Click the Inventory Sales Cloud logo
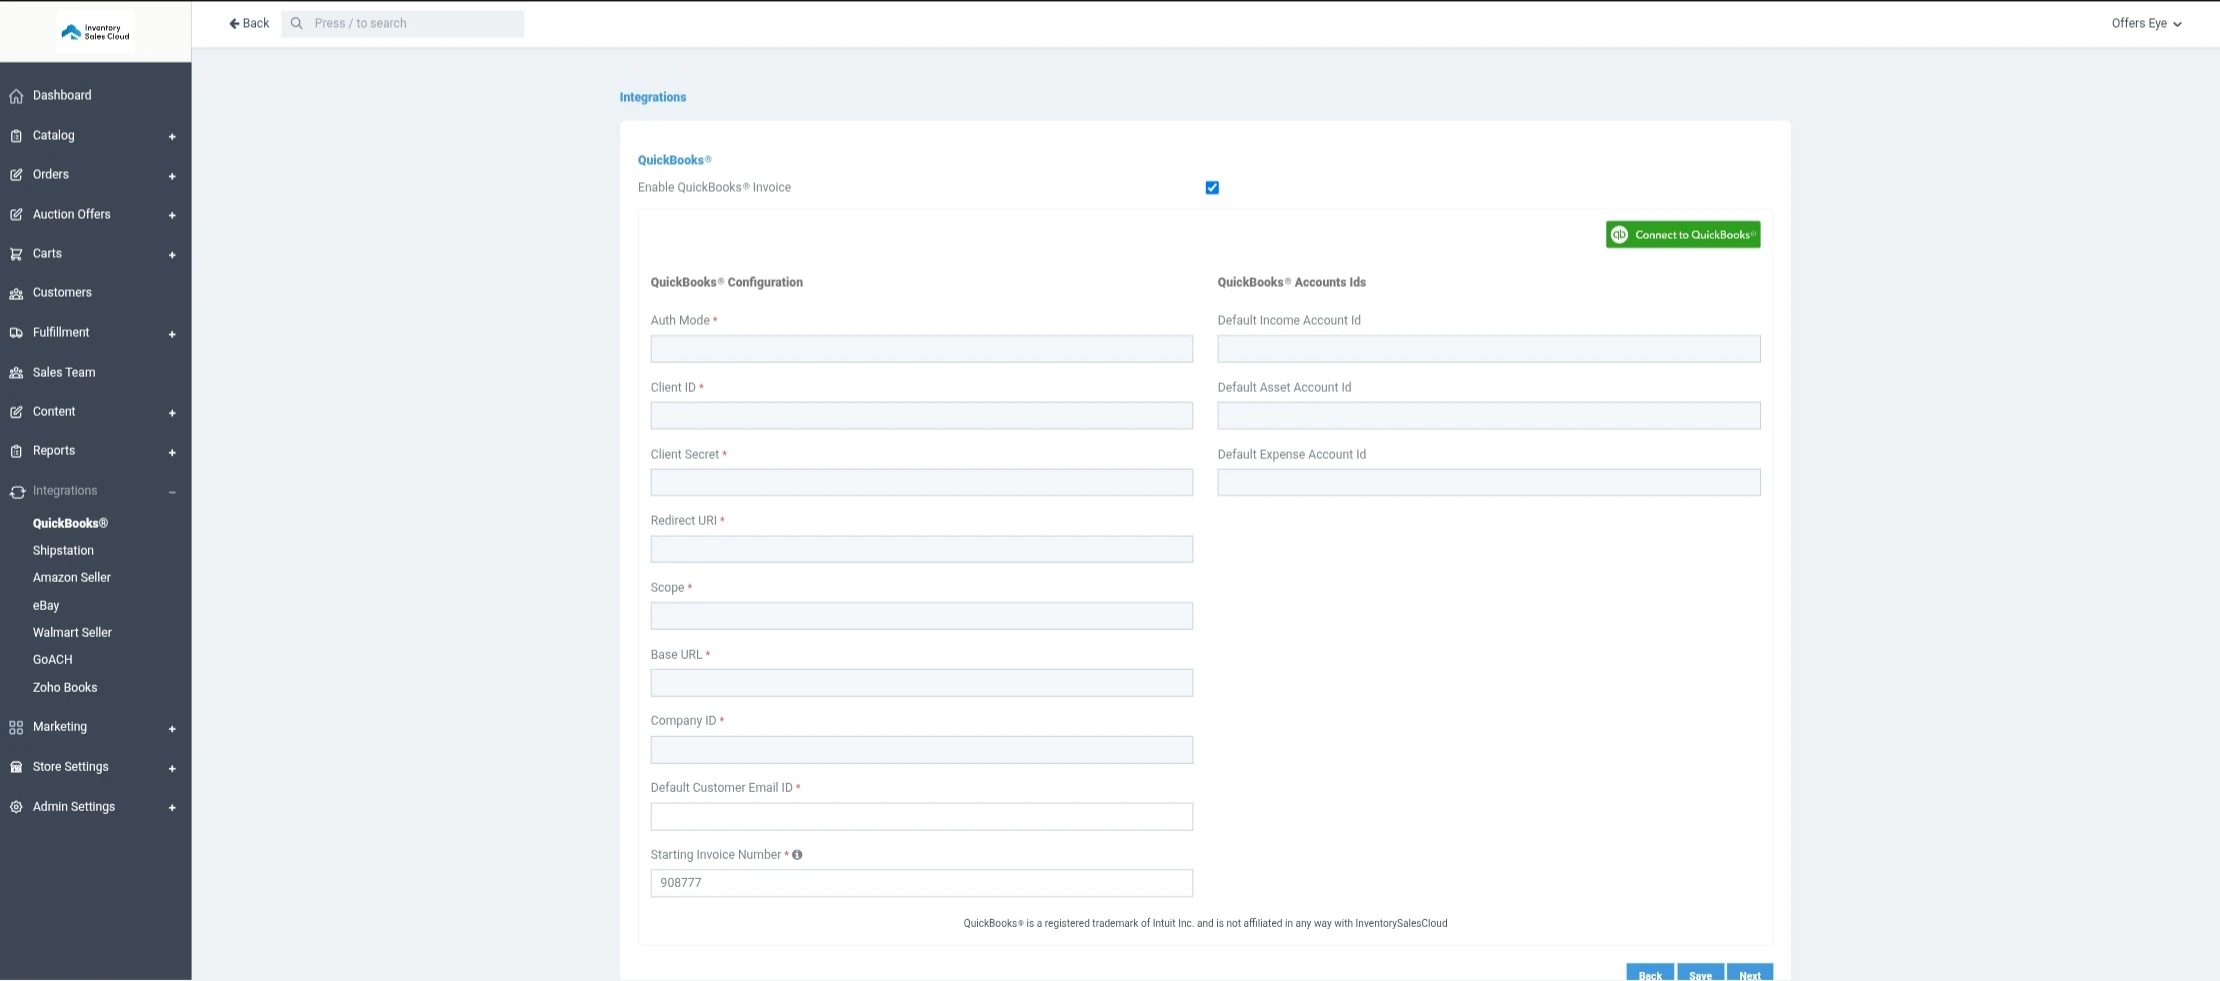The height and width of the screenshot is (981, 2220). click(x=95, y=32)
